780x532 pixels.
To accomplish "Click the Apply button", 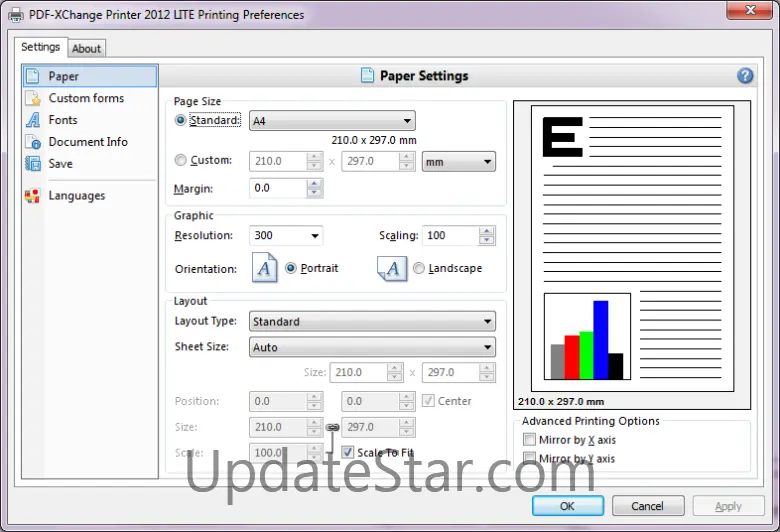I will click(x=728, y=506).
